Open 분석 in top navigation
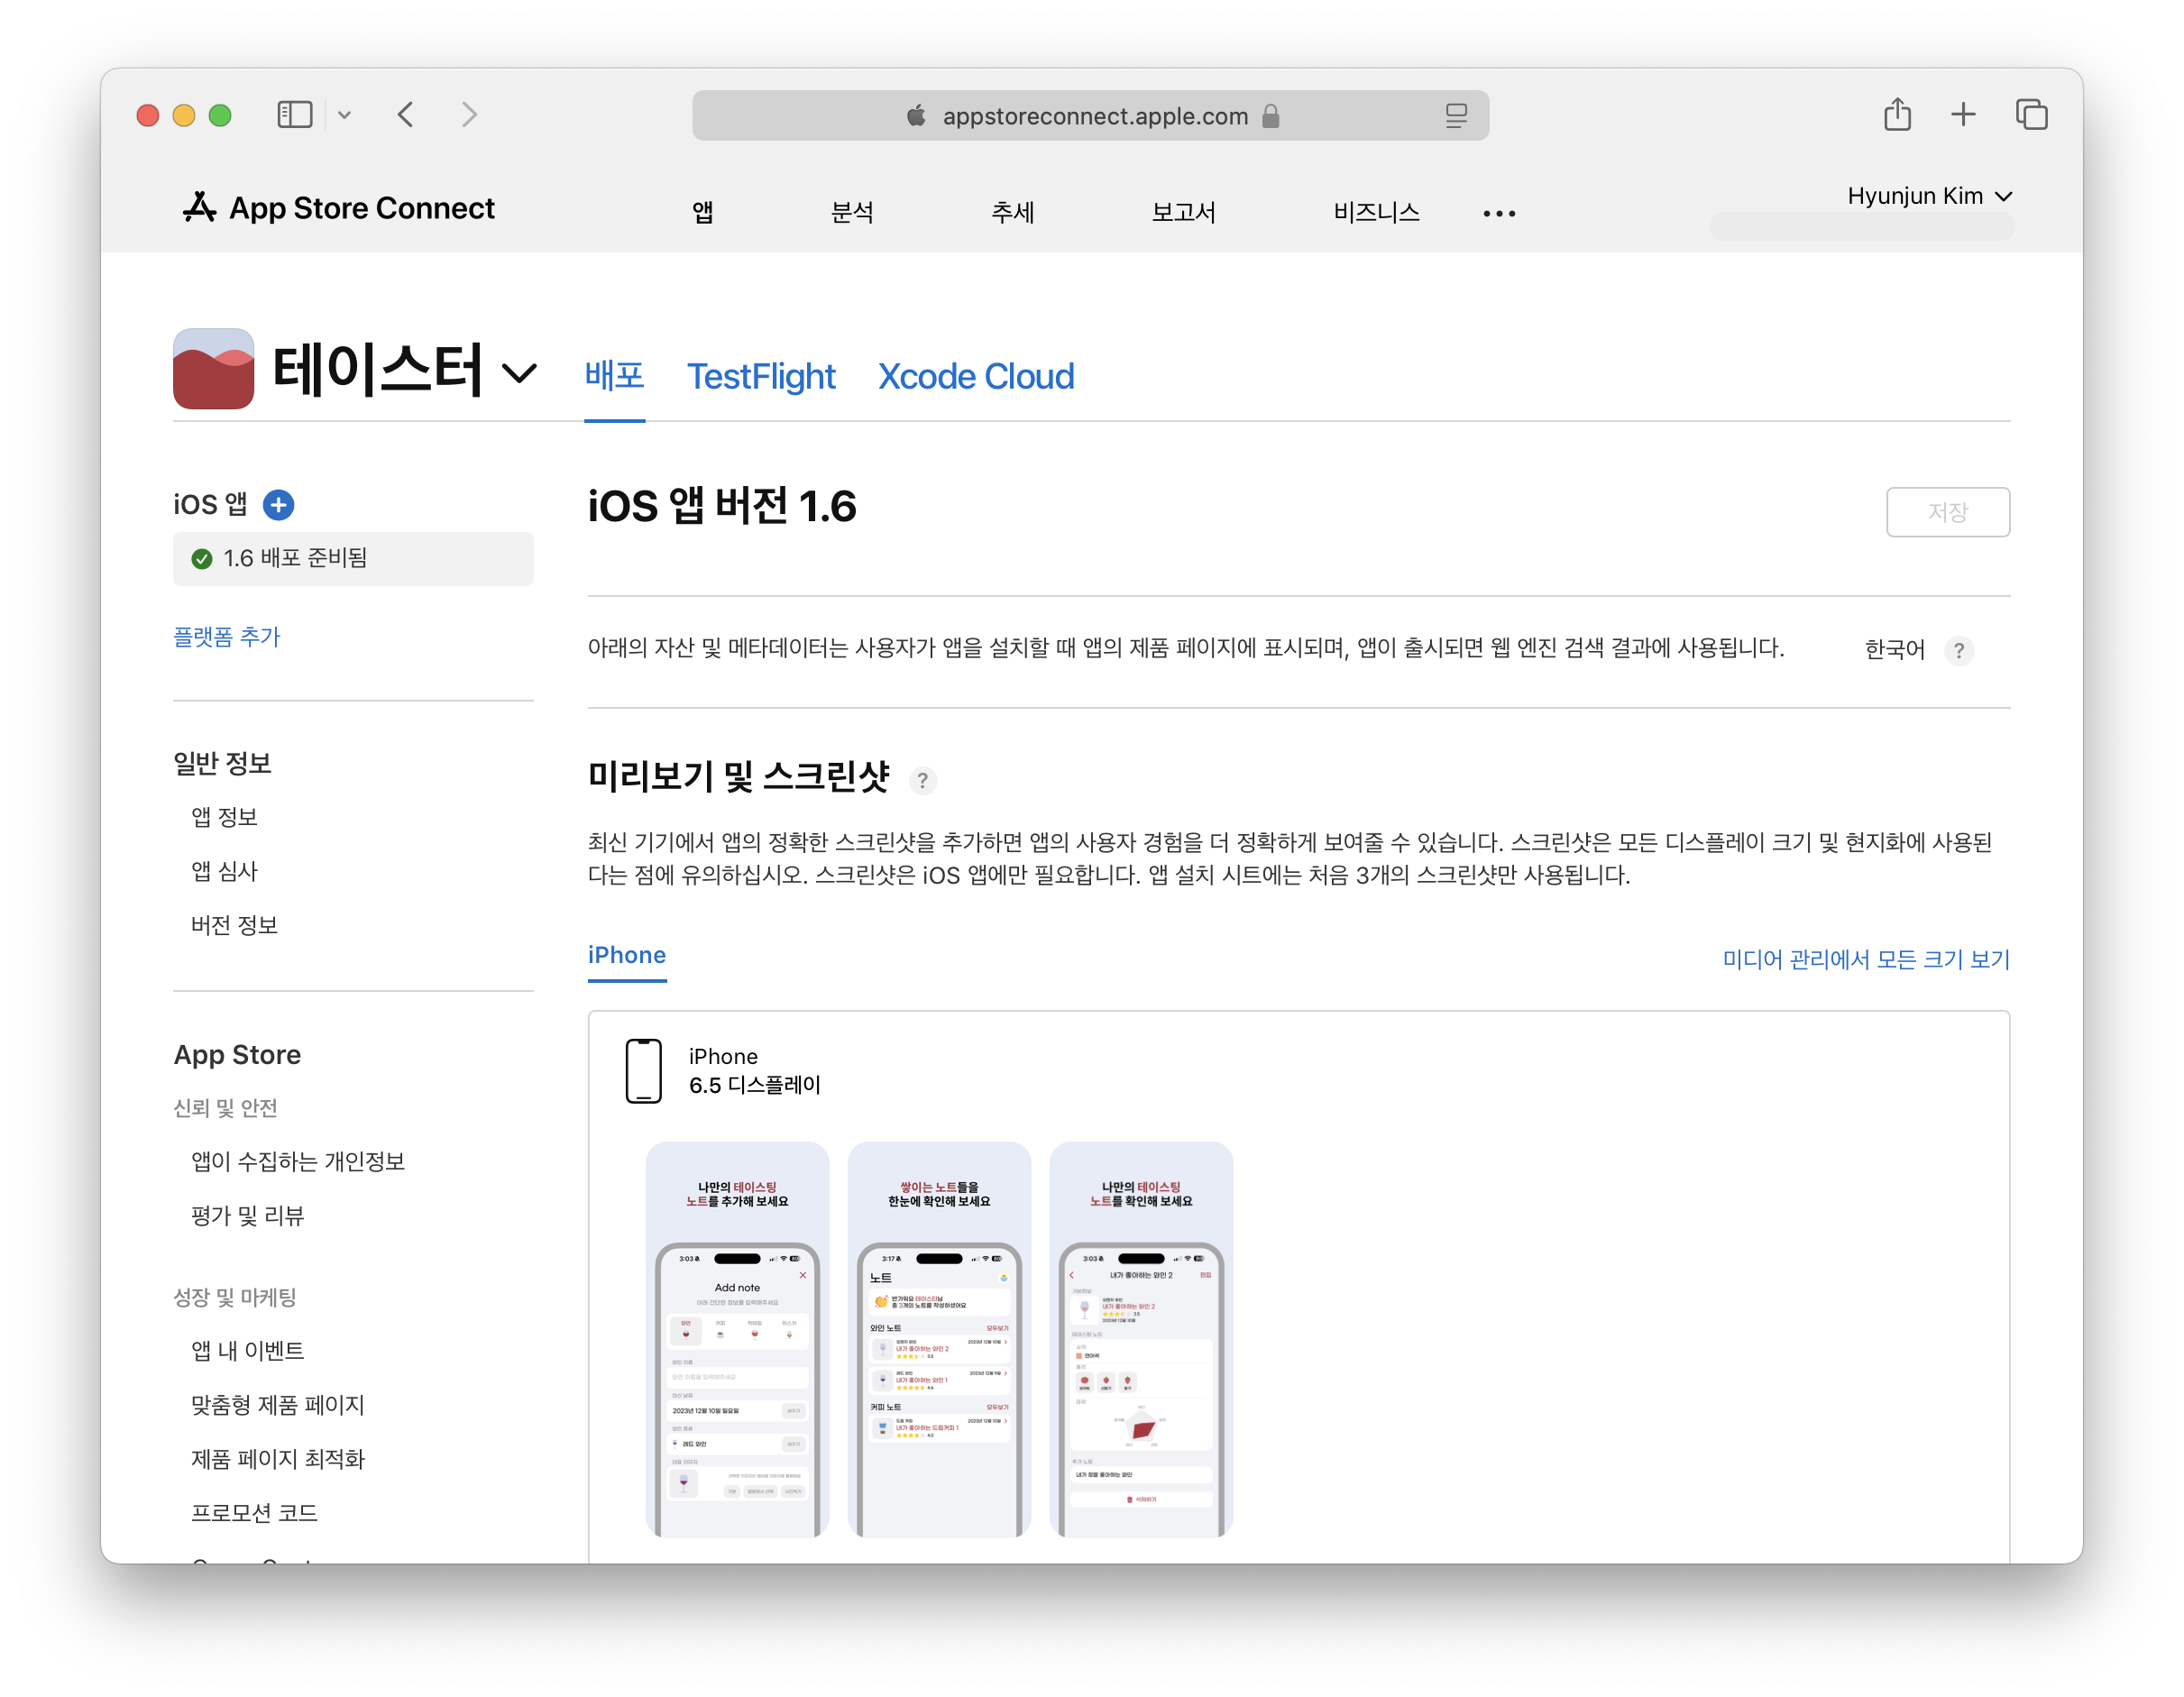Viewport: 2184px width, 1697px height. pyautogui.click(x=852, y=212)
